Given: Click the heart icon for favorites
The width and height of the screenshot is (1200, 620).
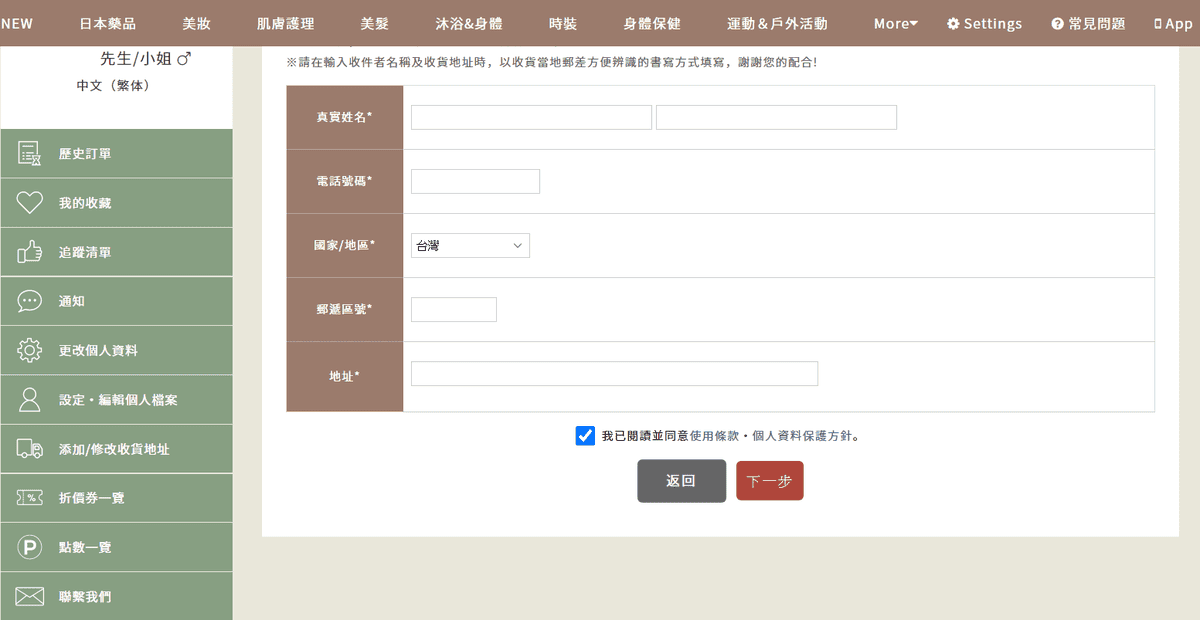Looking at the screenshot, I should pyautogui.click(x=29, y=203).
